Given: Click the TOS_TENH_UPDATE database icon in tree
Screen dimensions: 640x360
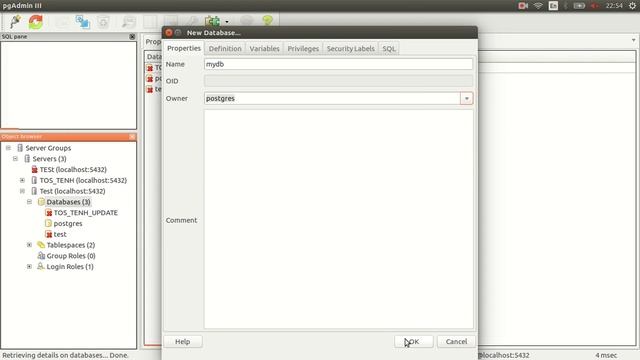Looking at the screenshot, I should tap(49, 213).
